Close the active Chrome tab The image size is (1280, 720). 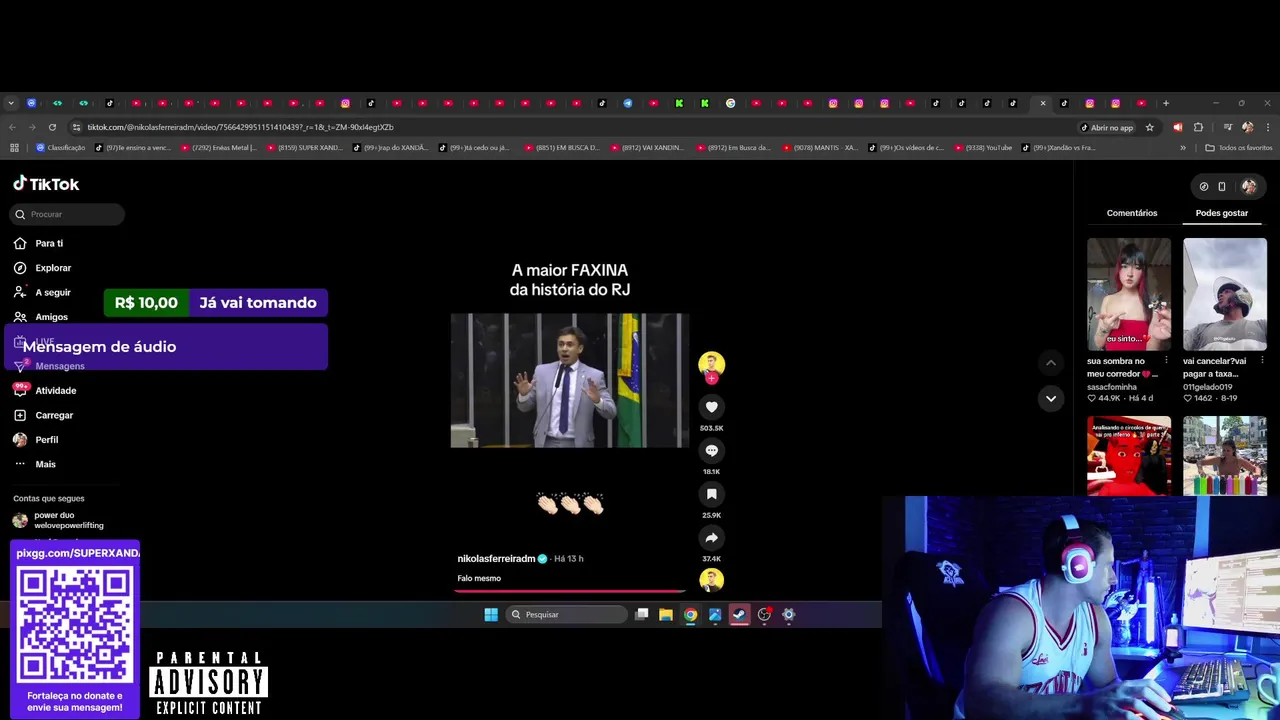coord(1042,103)
